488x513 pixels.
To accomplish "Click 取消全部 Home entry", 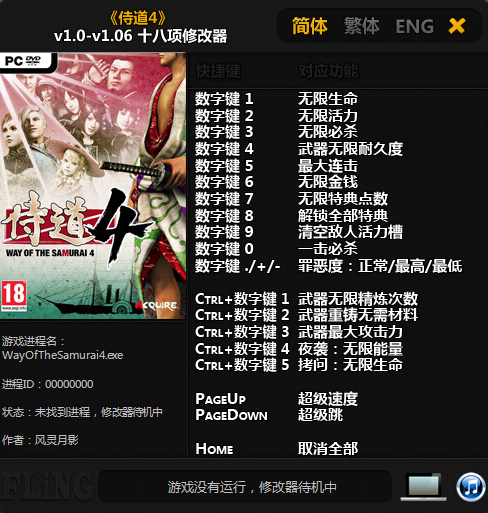I will [x=328, y=448].
